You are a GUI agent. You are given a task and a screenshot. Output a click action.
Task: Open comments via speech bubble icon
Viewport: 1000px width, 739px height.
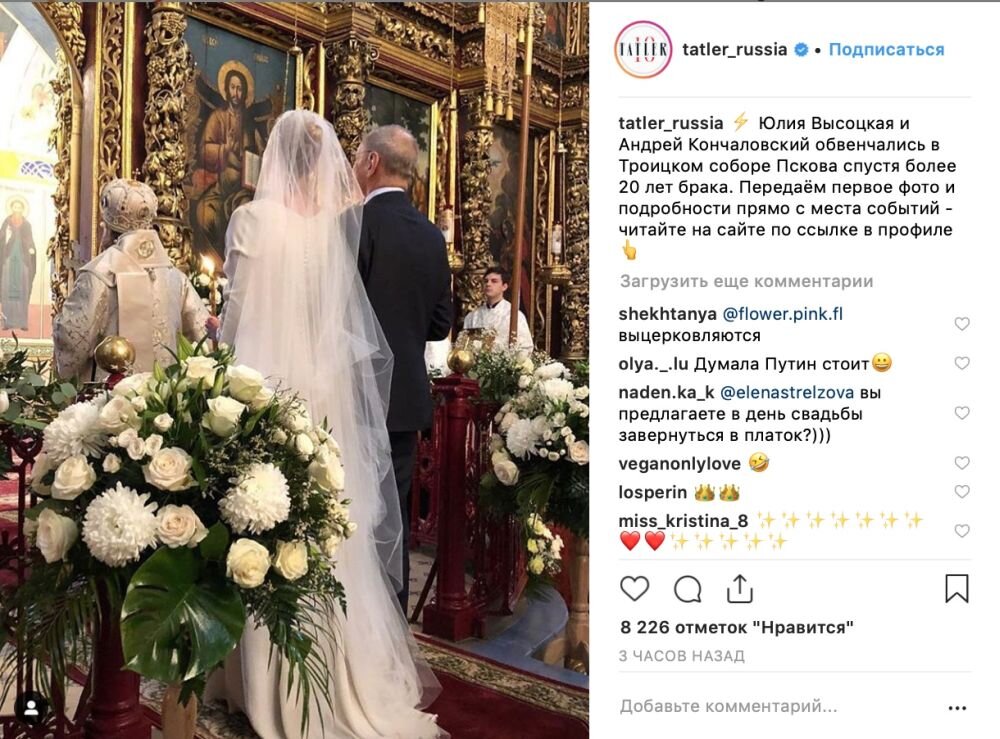pos(688,589)
